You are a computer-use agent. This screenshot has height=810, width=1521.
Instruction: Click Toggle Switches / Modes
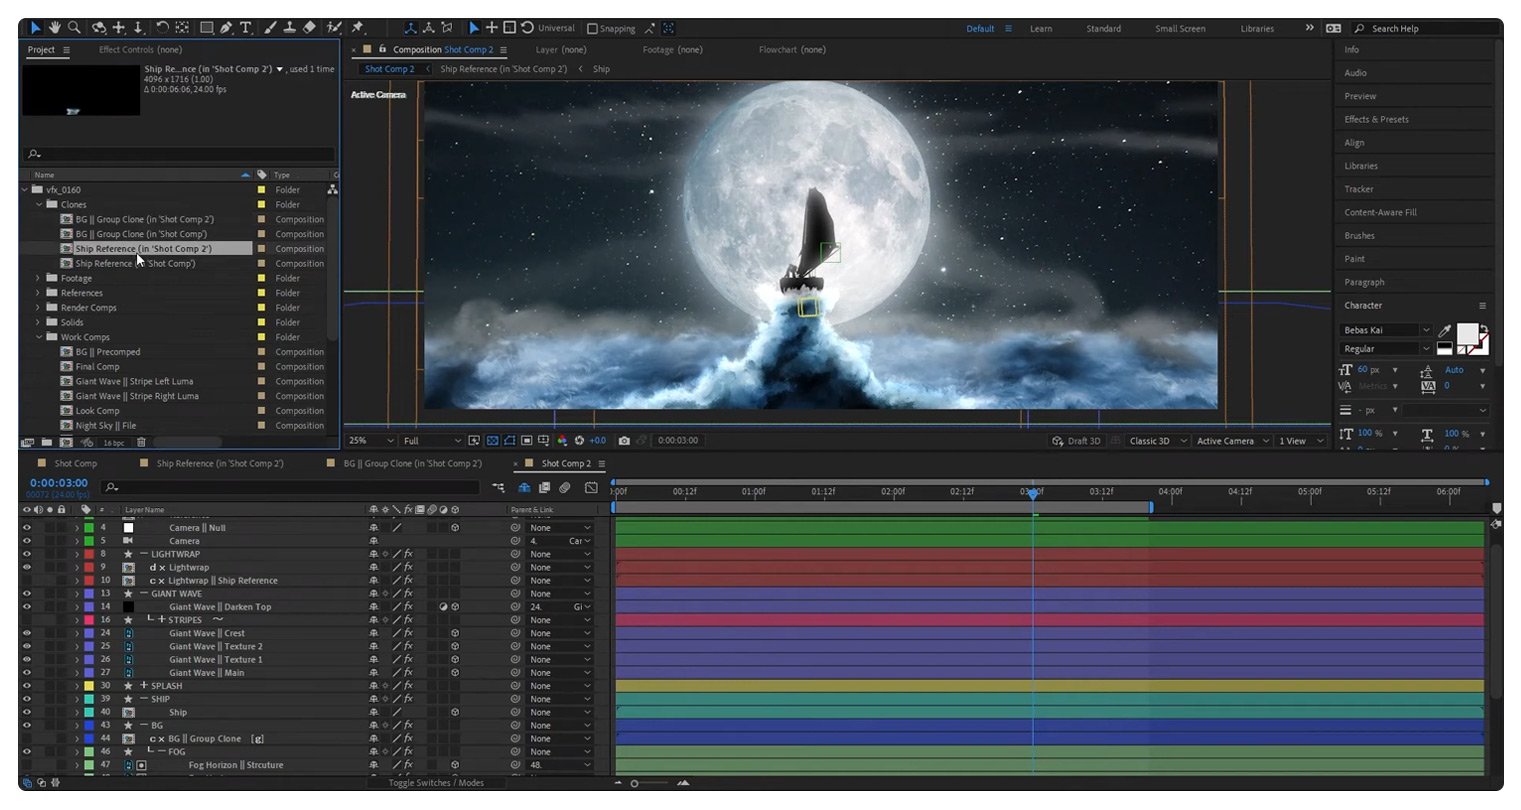point(437,783)
